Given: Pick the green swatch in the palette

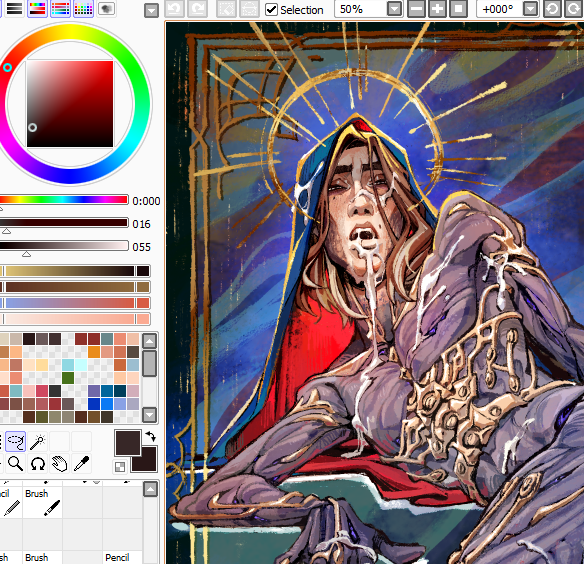Looking at the screenshot, I should coord(68,378).
